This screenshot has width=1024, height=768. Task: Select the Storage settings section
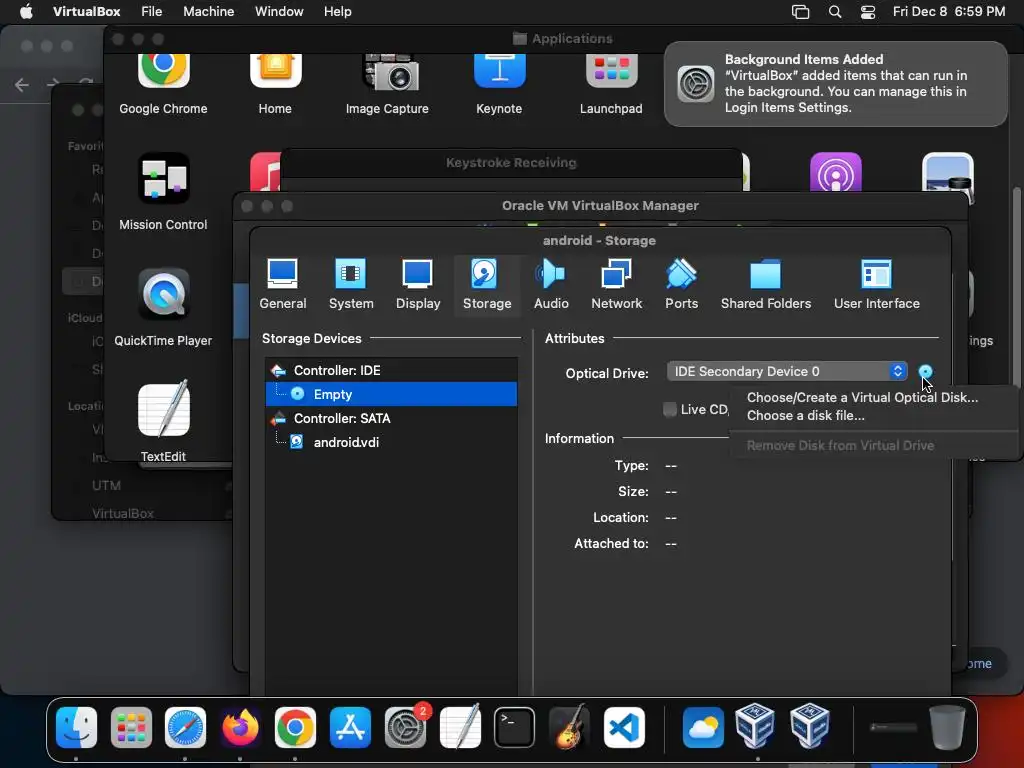coord(487,285)
